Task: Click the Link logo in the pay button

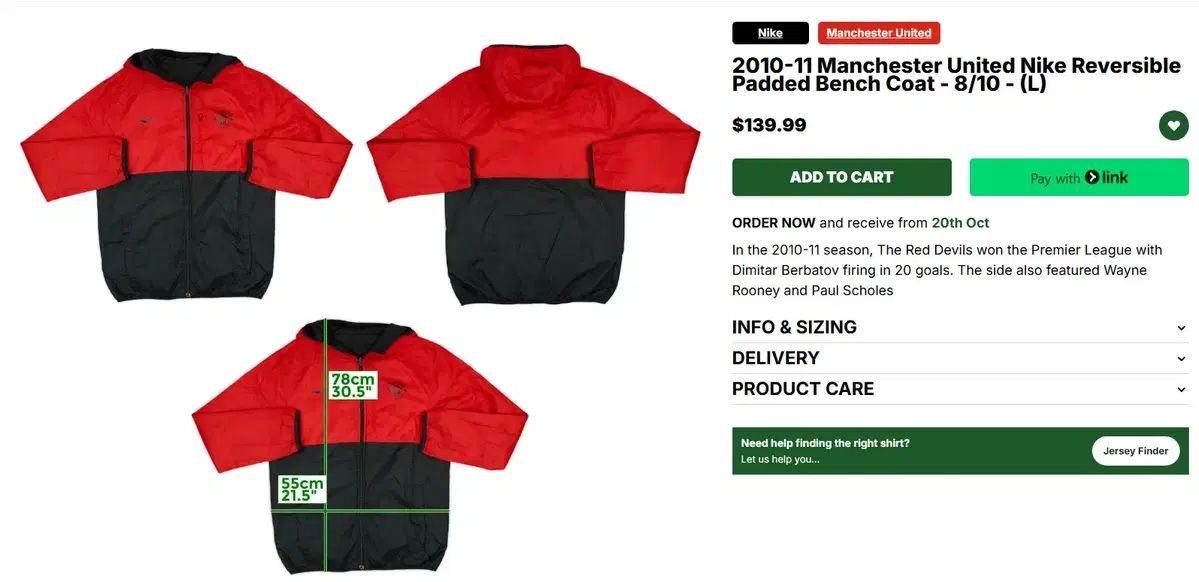Action: tap(1106, 177)
